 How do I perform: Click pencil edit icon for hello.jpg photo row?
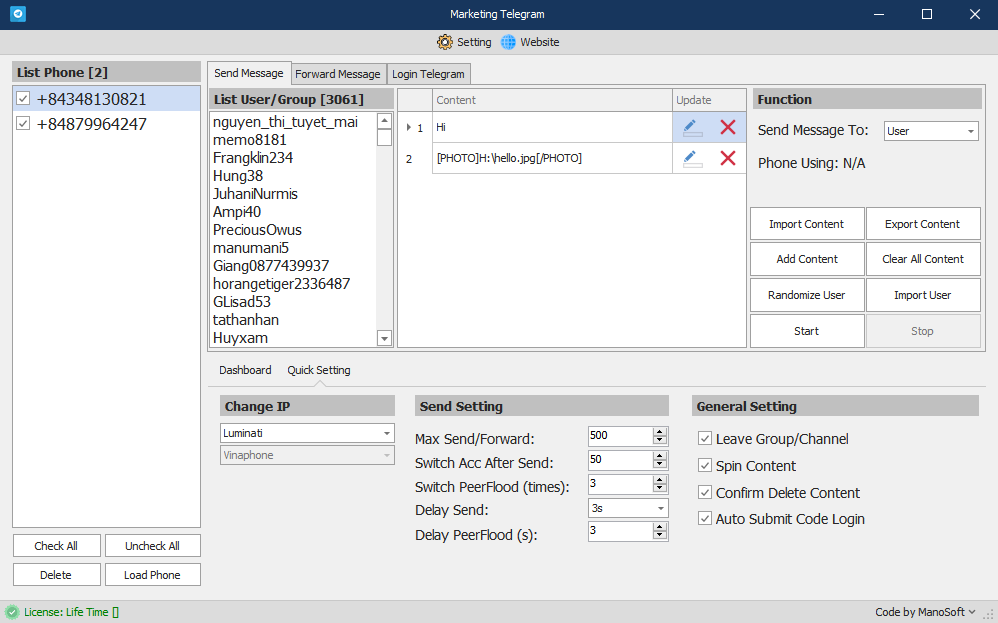click(692, 158)
